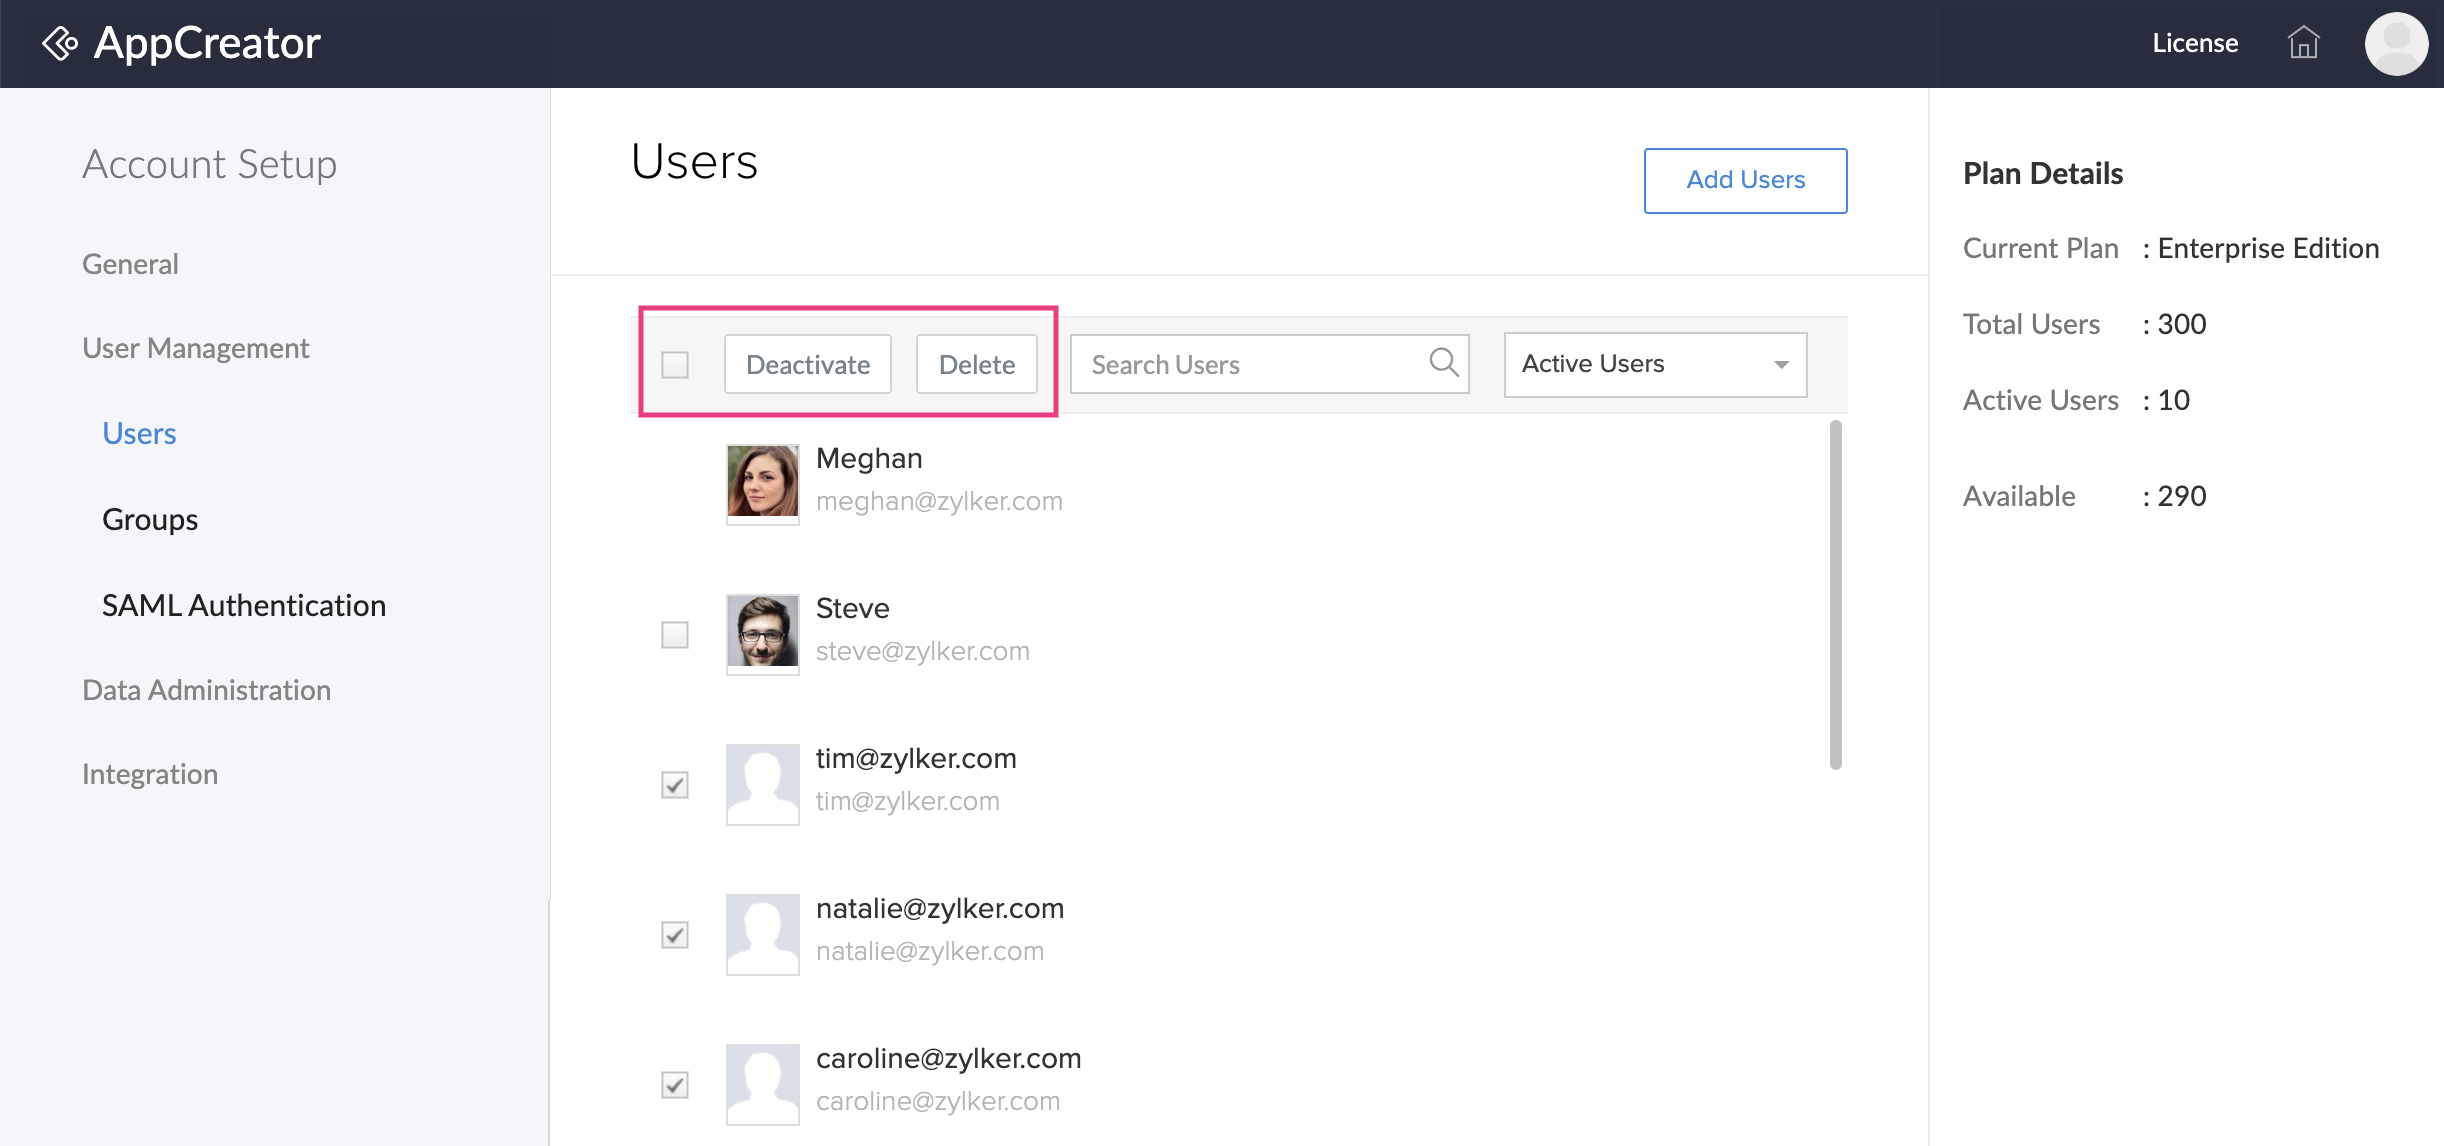Open the profile avatar menu
Image resolution: width=2444 pixels, height=1146 pixels.
click(2396, 43)
